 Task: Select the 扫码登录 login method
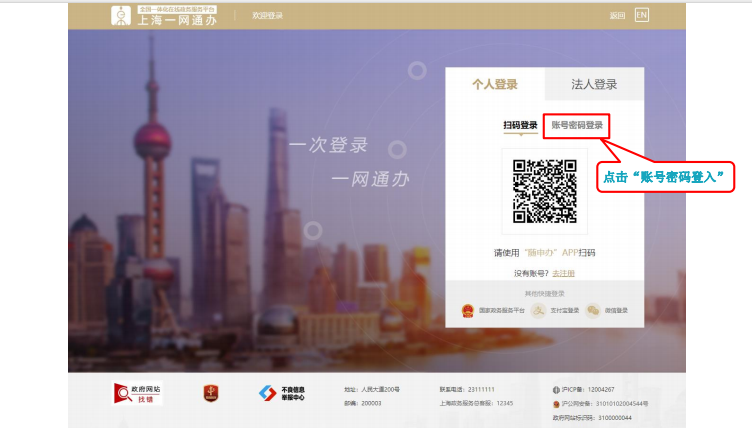[x=520, y=126]
